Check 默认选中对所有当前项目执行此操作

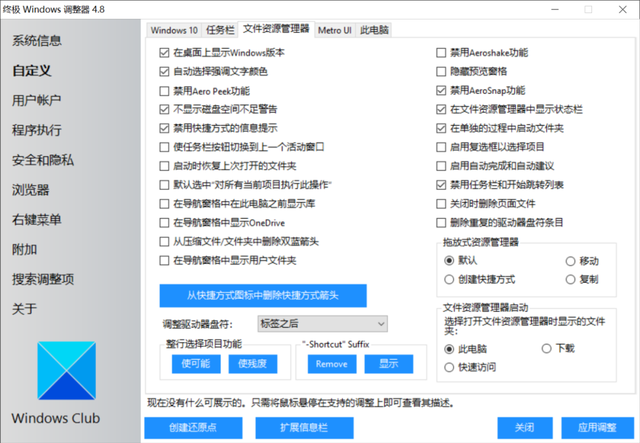(164, 185)
